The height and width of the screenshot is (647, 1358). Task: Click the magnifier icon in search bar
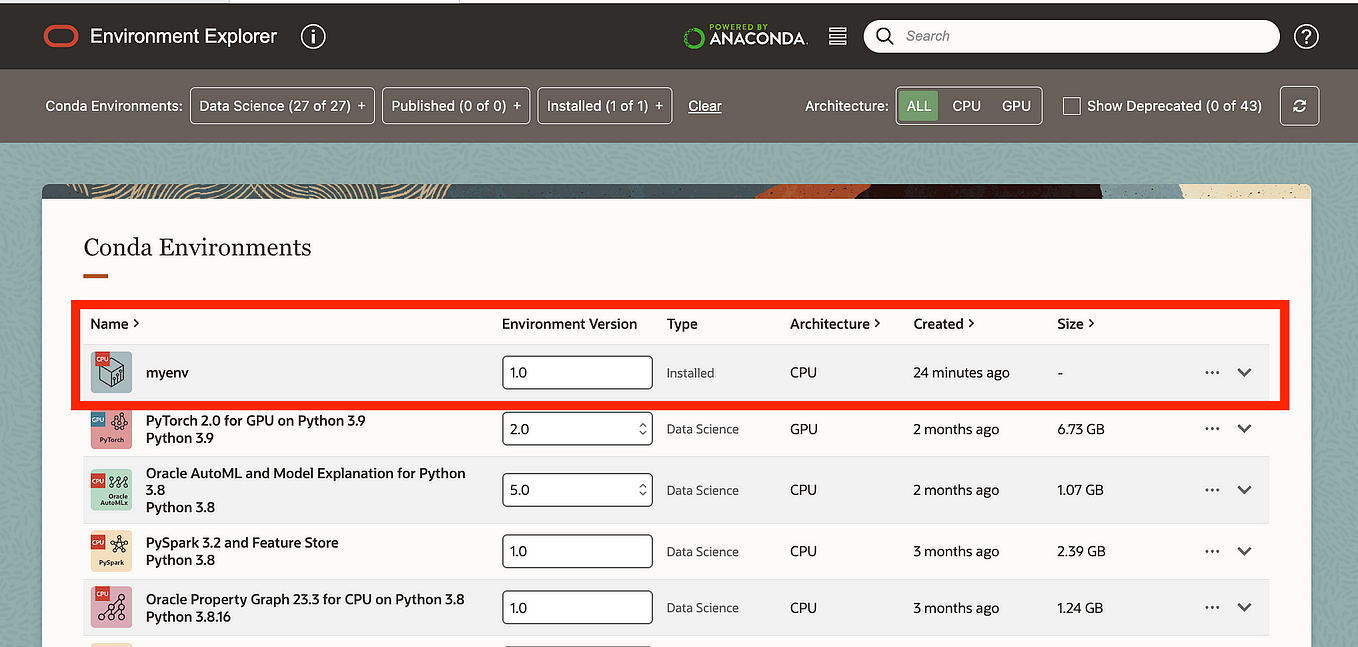[x=884, y=36]
